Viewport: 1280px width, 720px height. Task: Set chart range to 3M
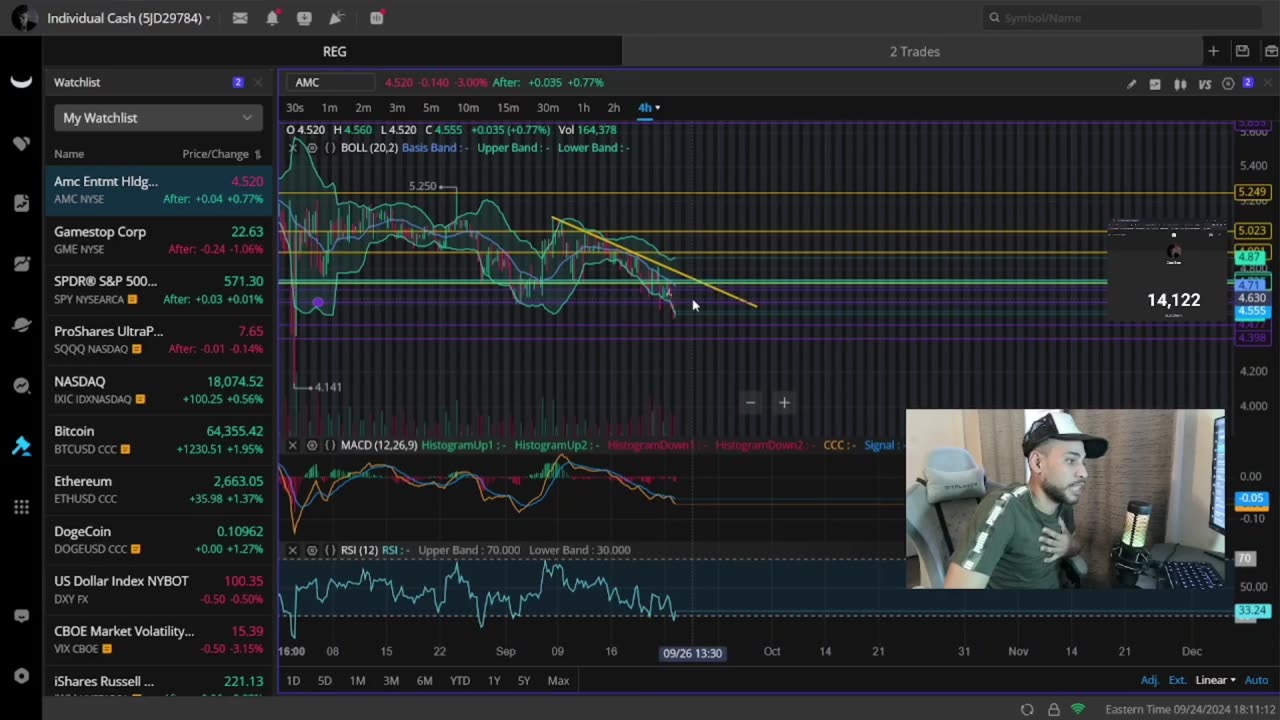pyautogui.click(x=391, y=681)
